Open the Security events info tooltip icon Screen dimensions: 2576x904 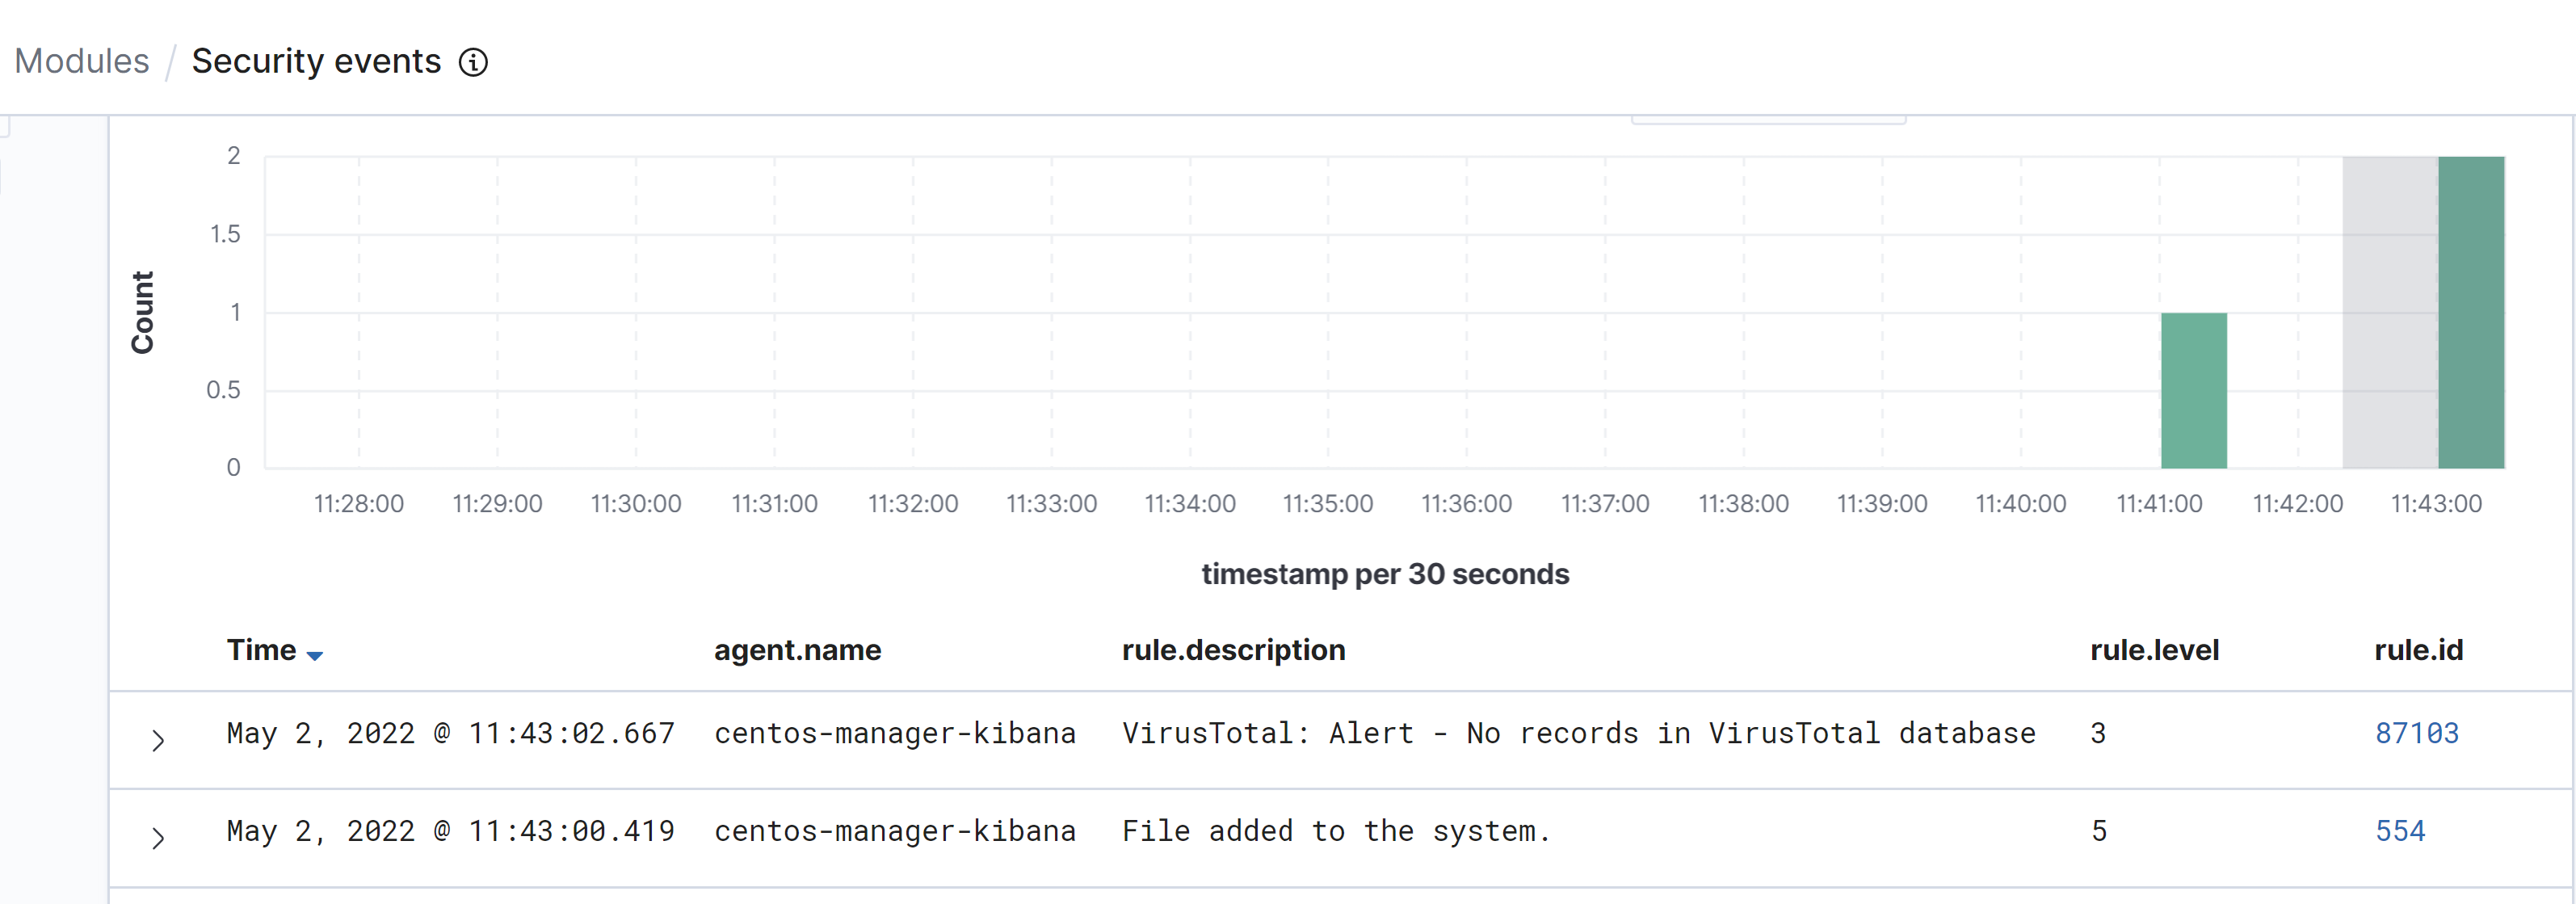click(474, 62)
